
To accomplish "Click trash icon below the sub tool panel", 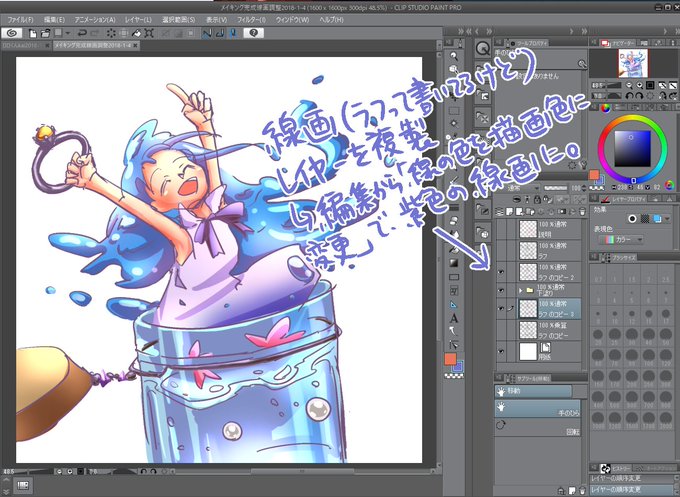I will pos(582,491).
